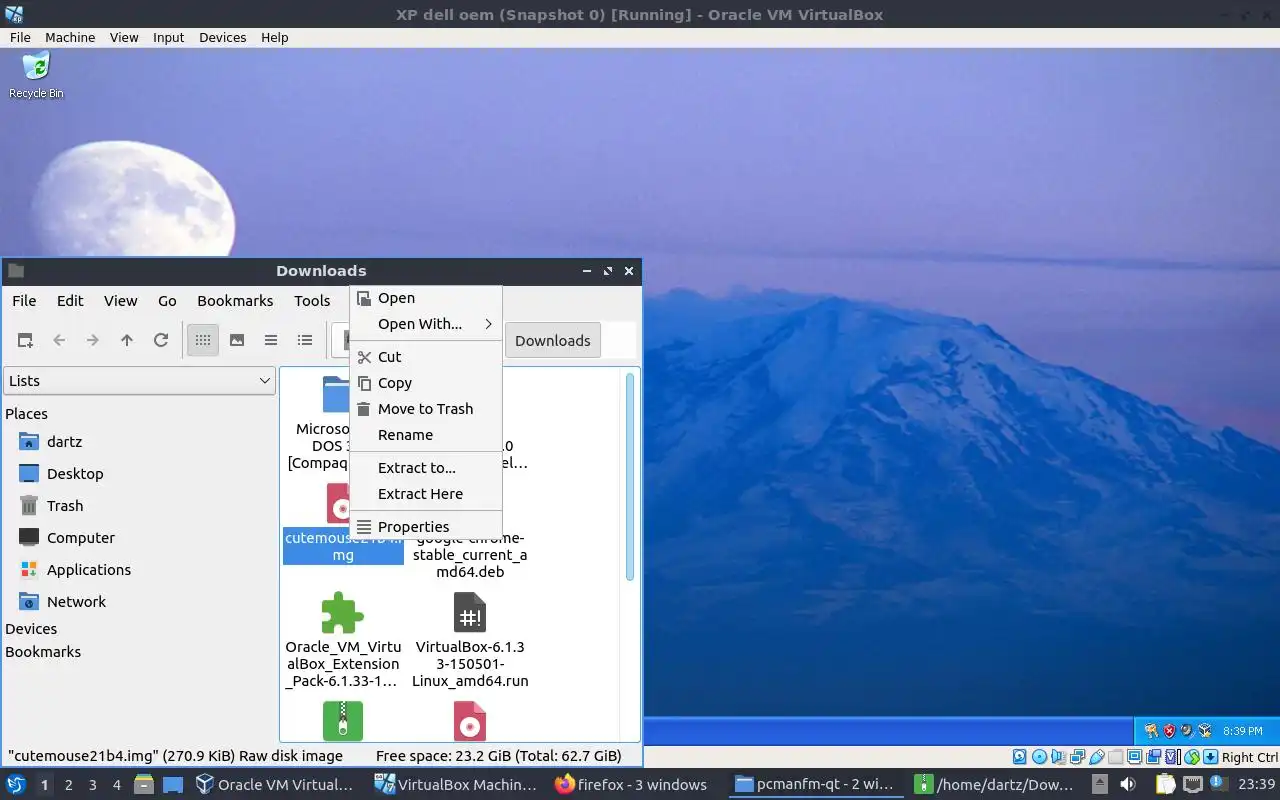
Task: Switch to detailed list view mode
Action: pyautogui.click(x=305, y=340)
